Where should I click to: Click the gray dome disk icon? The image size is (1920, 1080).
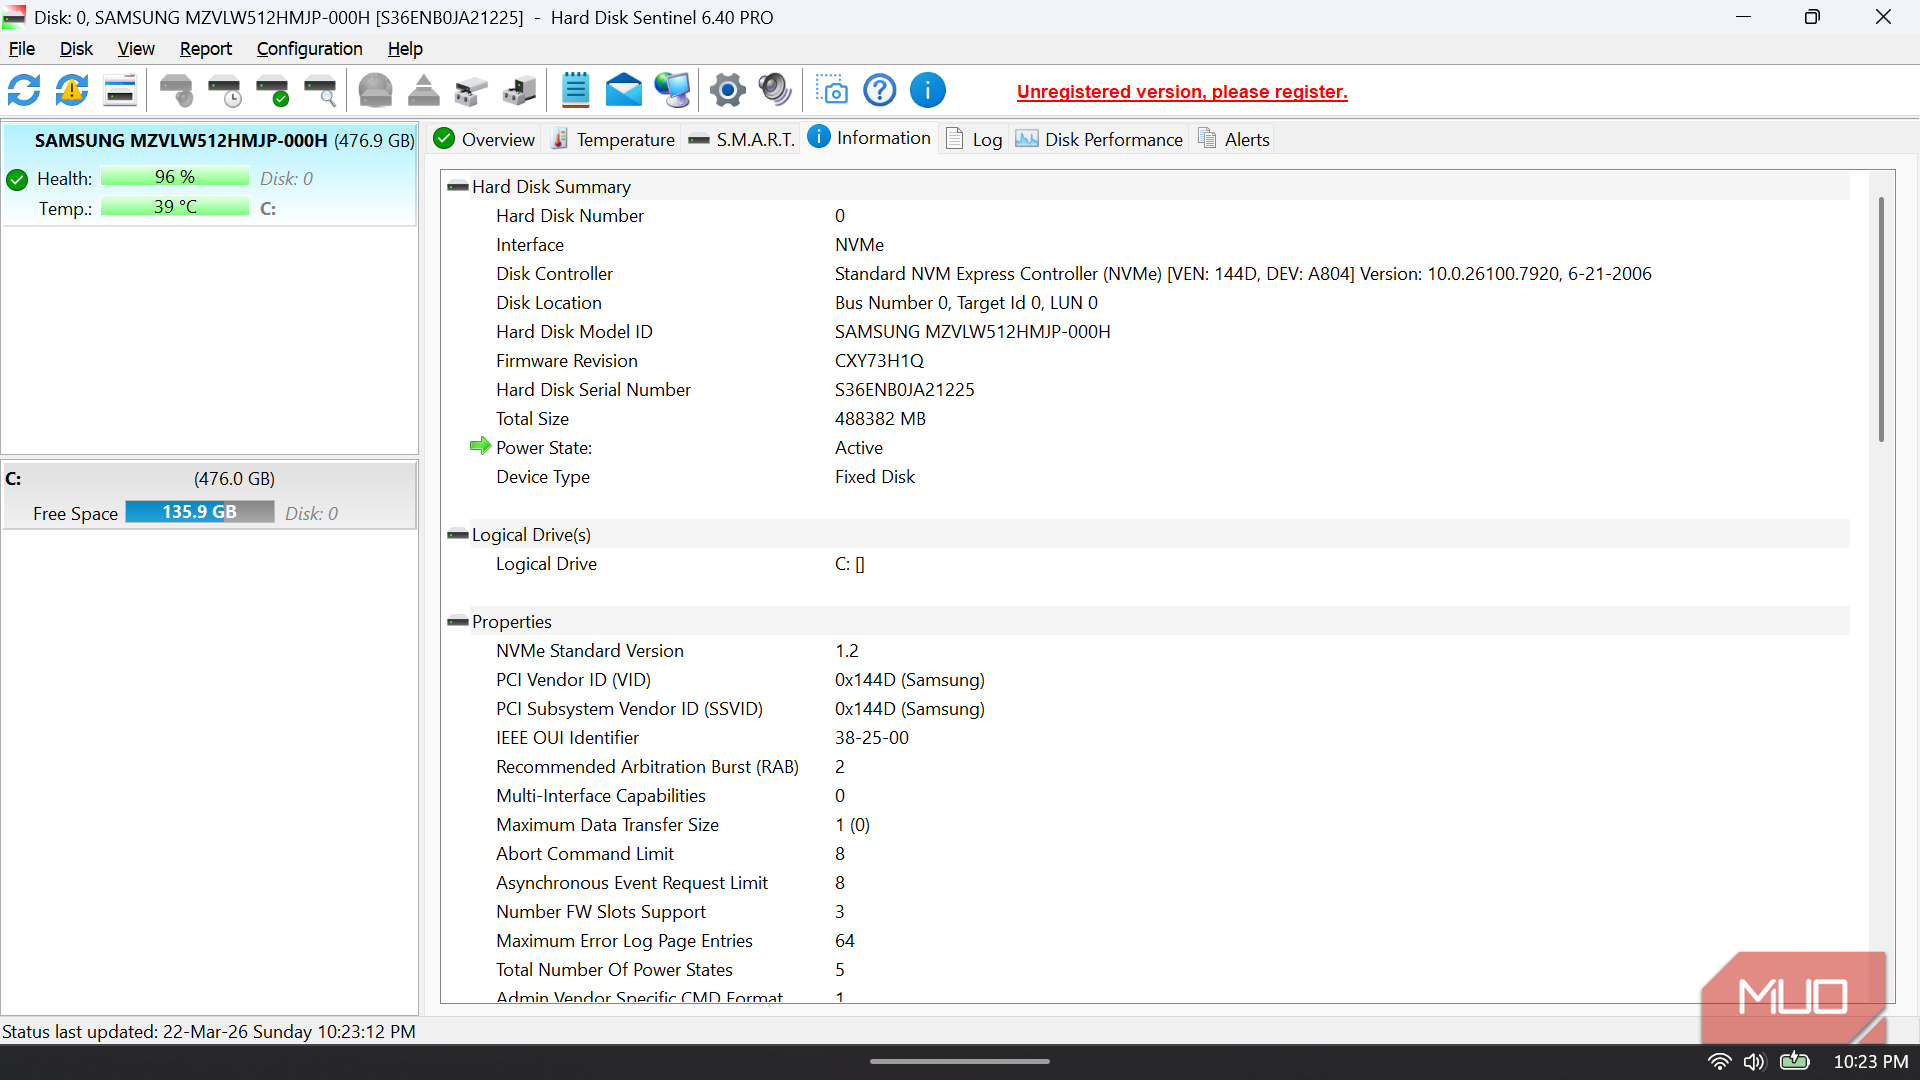point(376,91)
